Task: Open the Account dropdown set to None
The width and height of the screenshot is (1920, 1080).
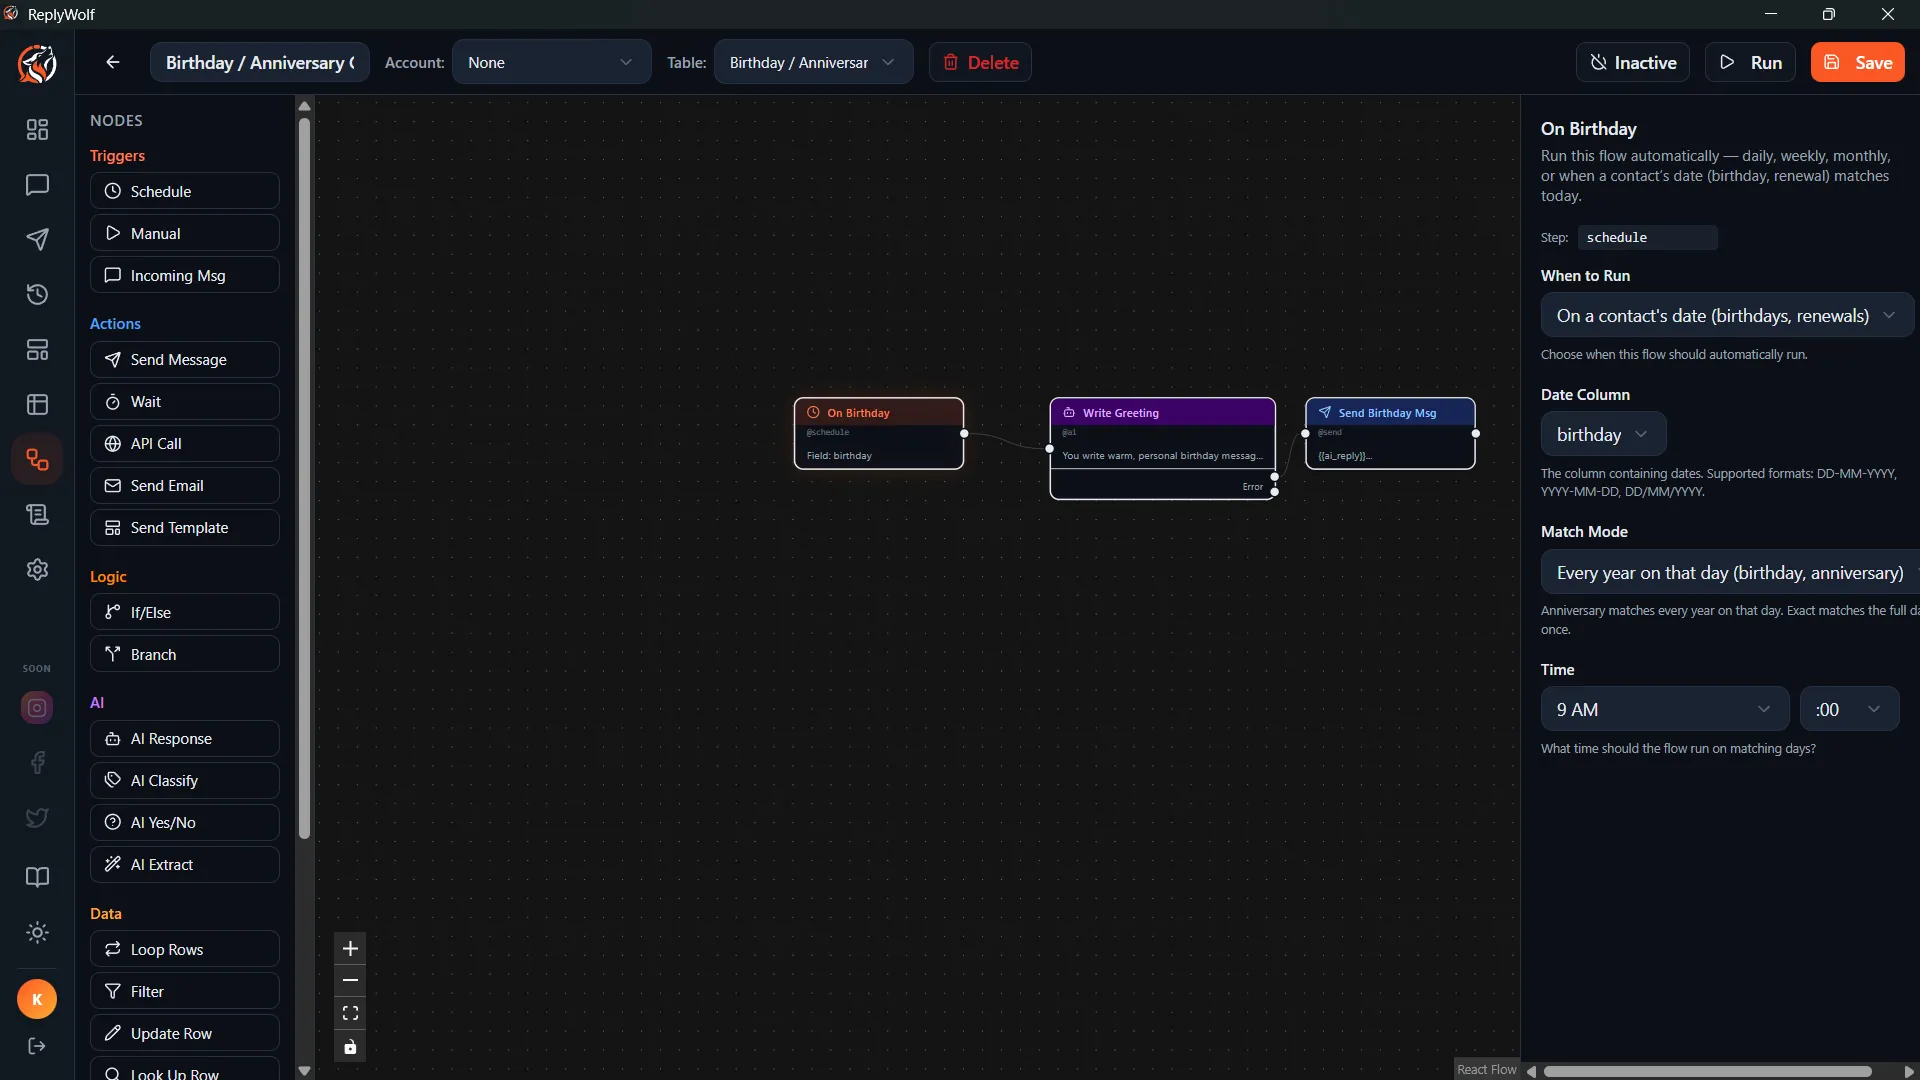Action: pyautogui.click(x=551, y=62)
